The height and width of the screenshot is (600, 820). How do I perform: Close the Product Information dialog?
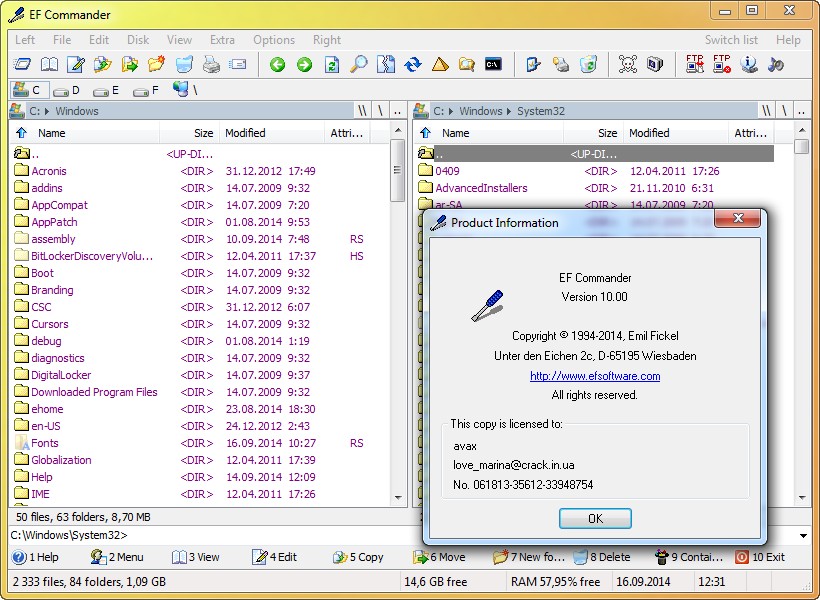[x=737, y=218]
